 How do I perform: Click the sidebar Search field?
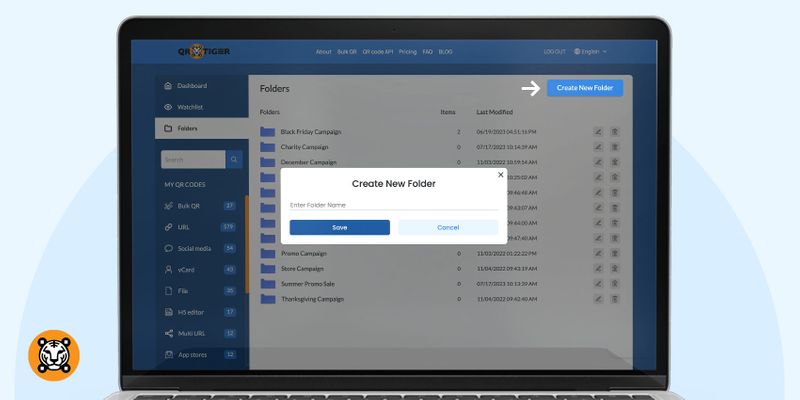click(x=193, y=160)
